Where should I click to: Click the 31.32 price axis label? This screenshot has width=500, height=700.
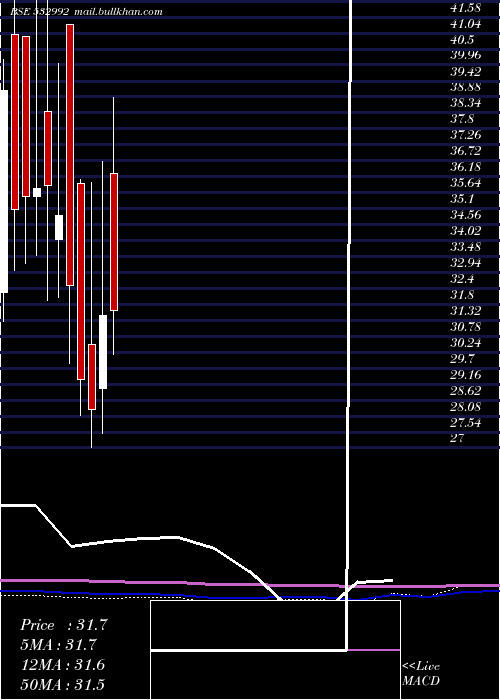click(x=466, y=311)
